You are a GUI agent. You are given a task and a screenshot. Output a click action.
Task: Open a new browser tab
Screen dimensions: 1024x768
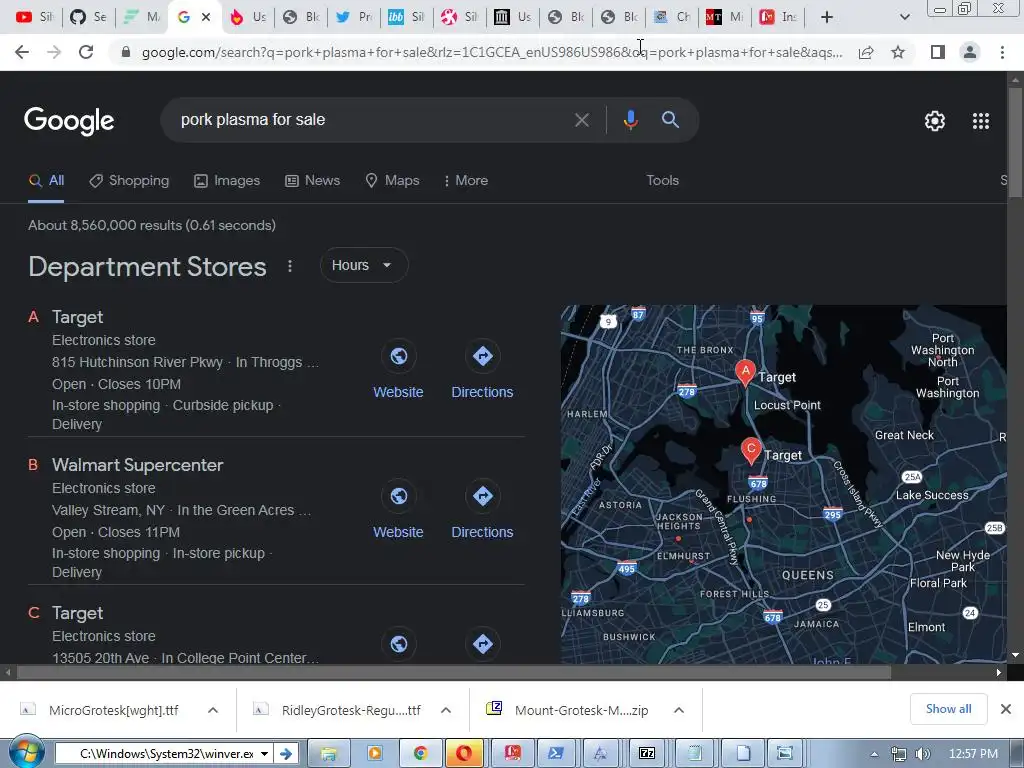[x=827, y=17]
